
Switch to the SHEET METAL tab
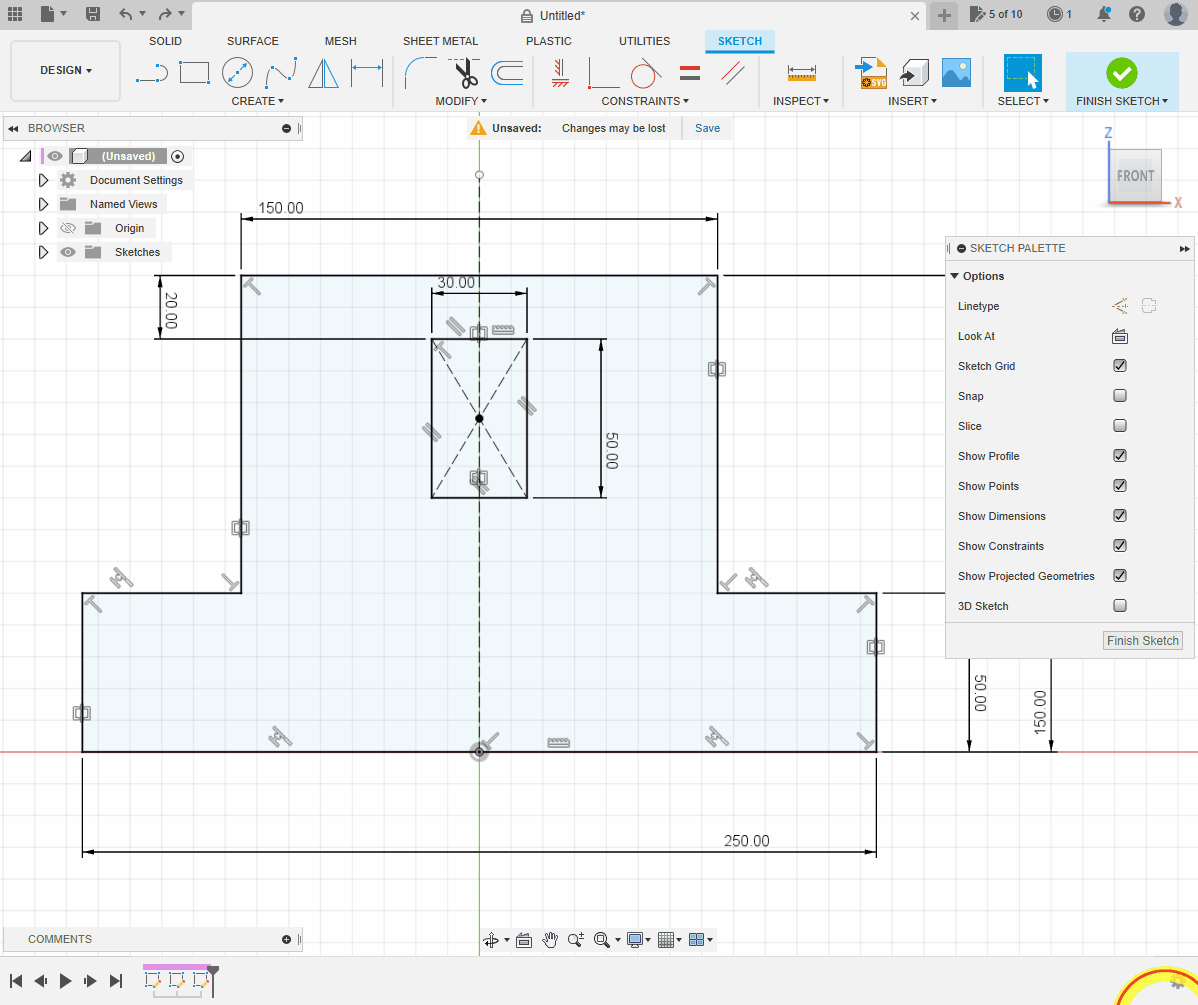tap(440, 41)
